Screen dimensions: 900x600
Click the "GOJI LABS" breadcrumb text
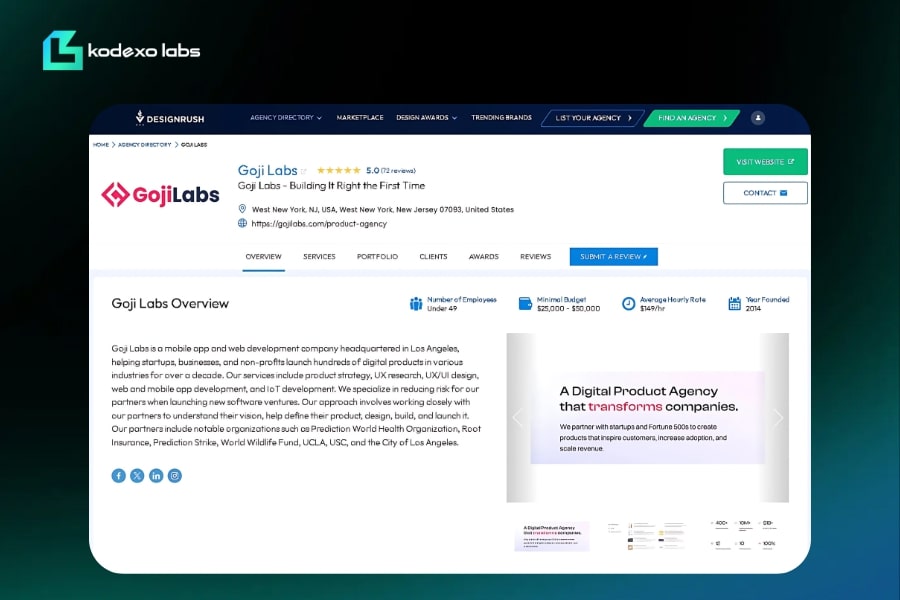tap(194, 145)
